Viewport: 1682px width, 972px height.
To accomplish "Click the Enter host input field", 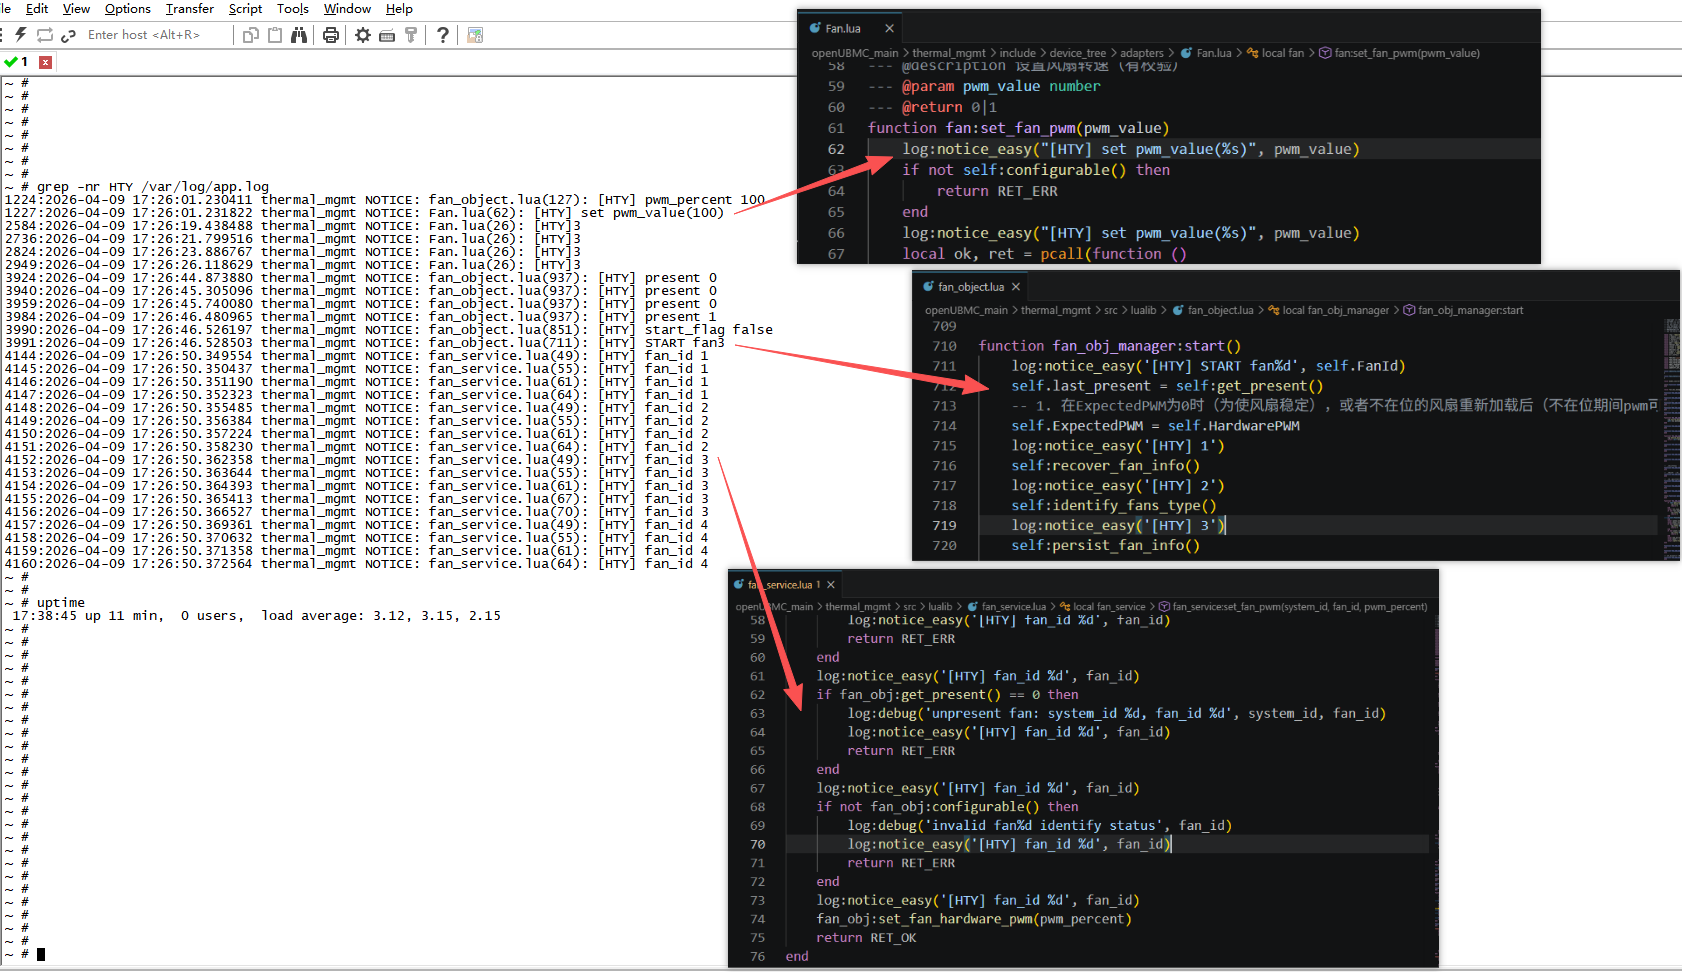I will (144, 35).
